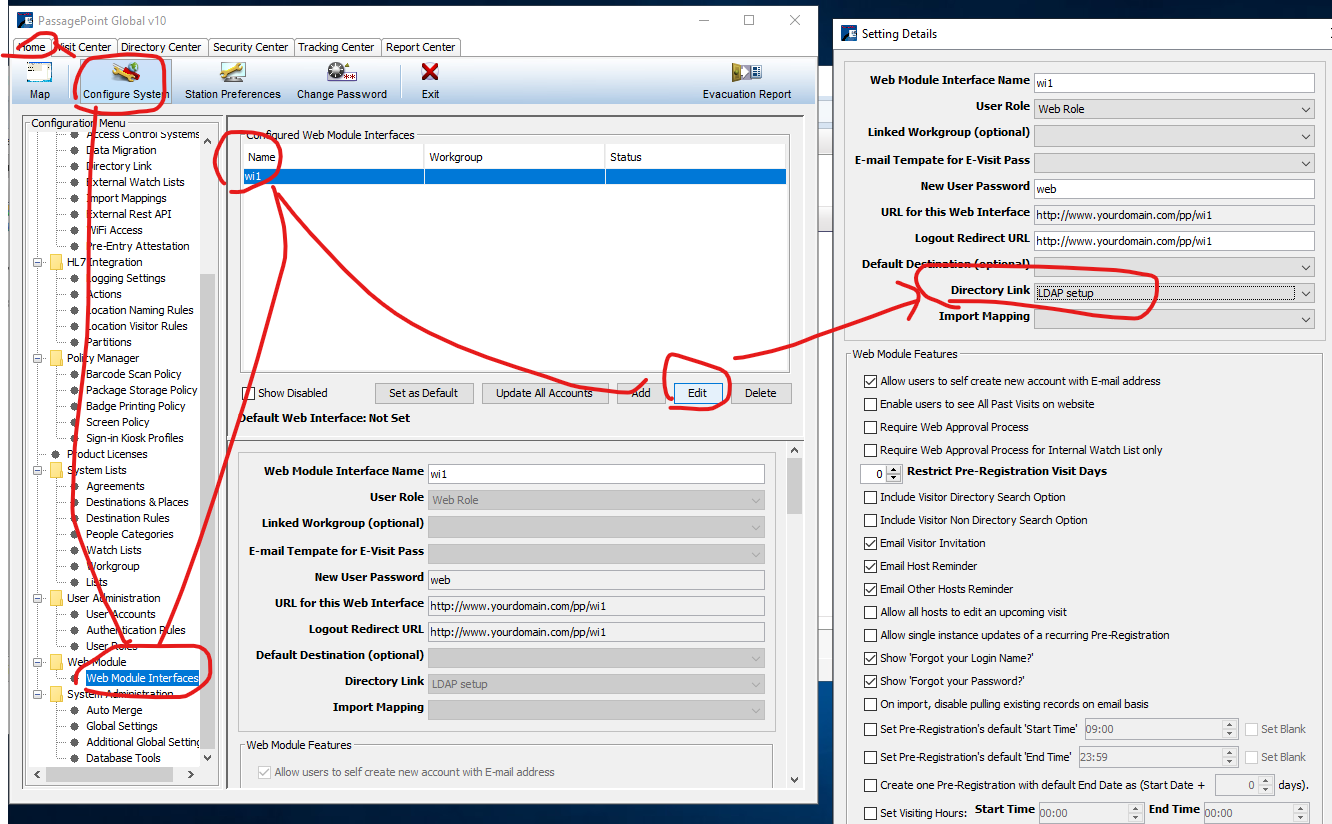Open Barcode Scan Policy tree item
This screenshot has width=1332, height=824.
133,374
